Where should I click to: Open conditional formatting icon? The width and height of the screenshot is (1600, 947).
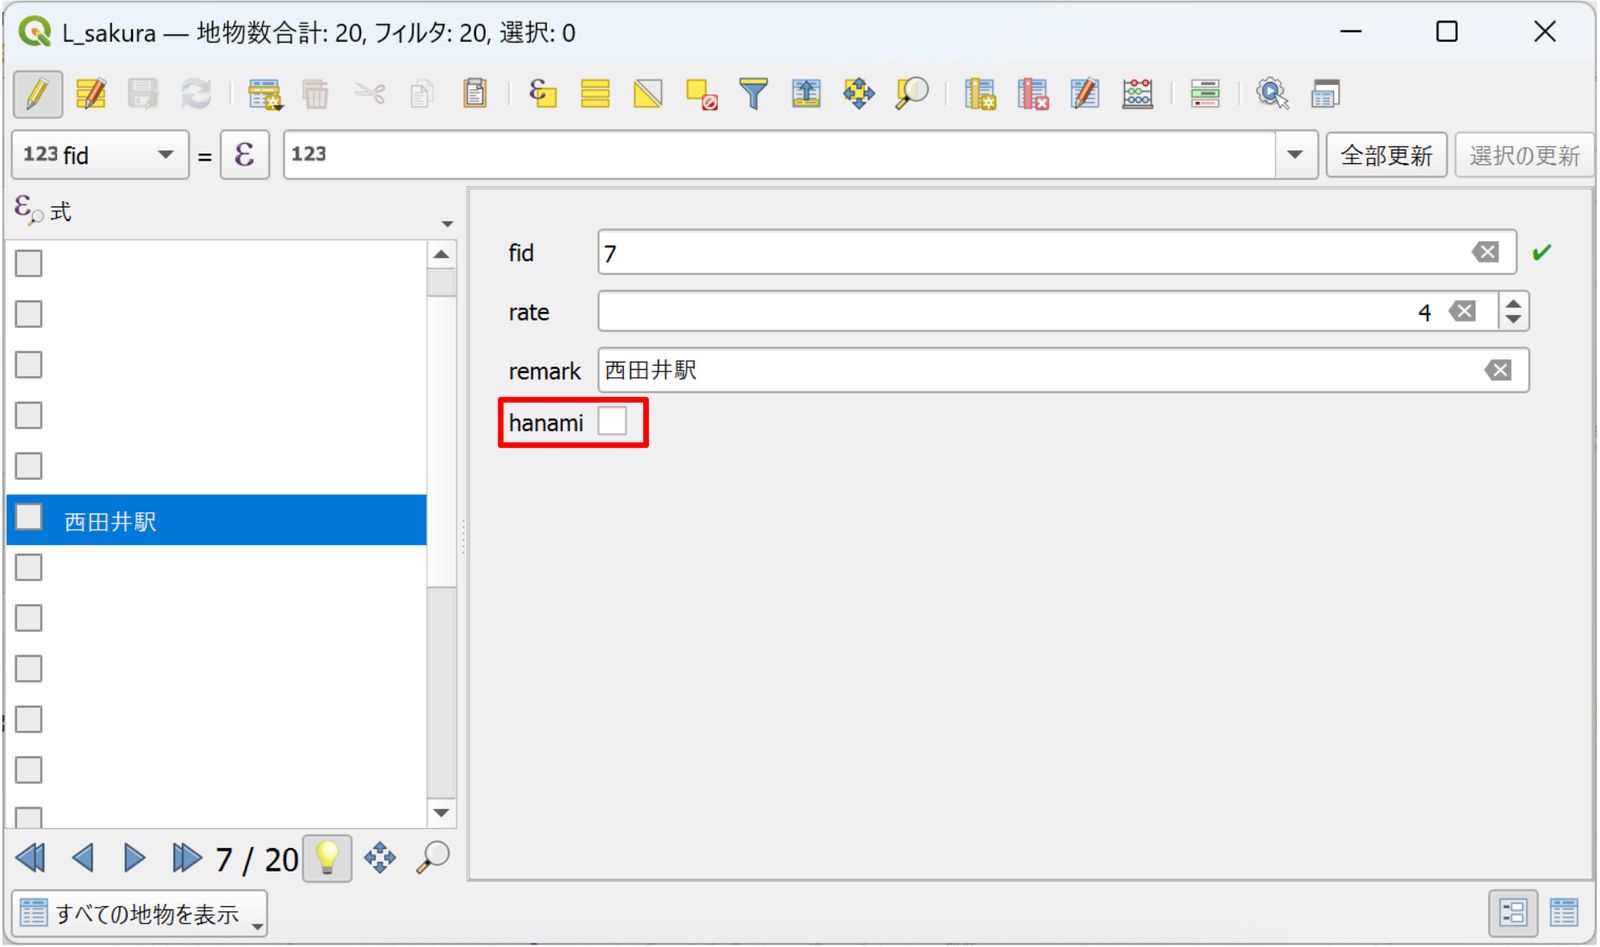(x=1205, y=95)
